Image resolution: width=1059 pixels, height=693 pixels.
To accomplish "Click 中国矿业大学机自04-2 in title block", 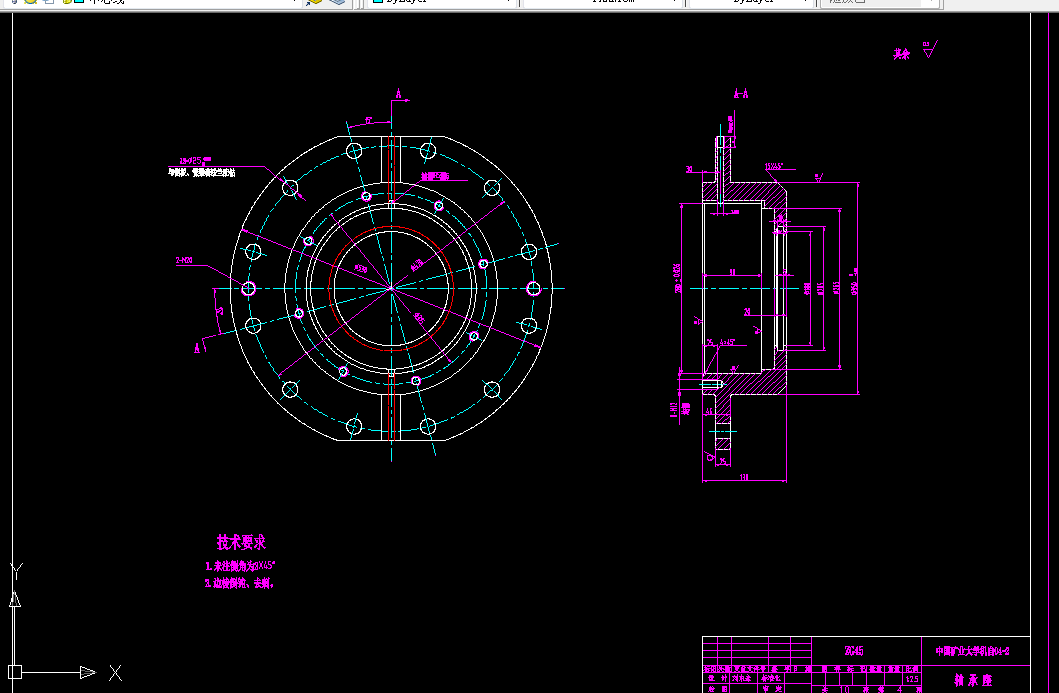I will click(973, 651).
